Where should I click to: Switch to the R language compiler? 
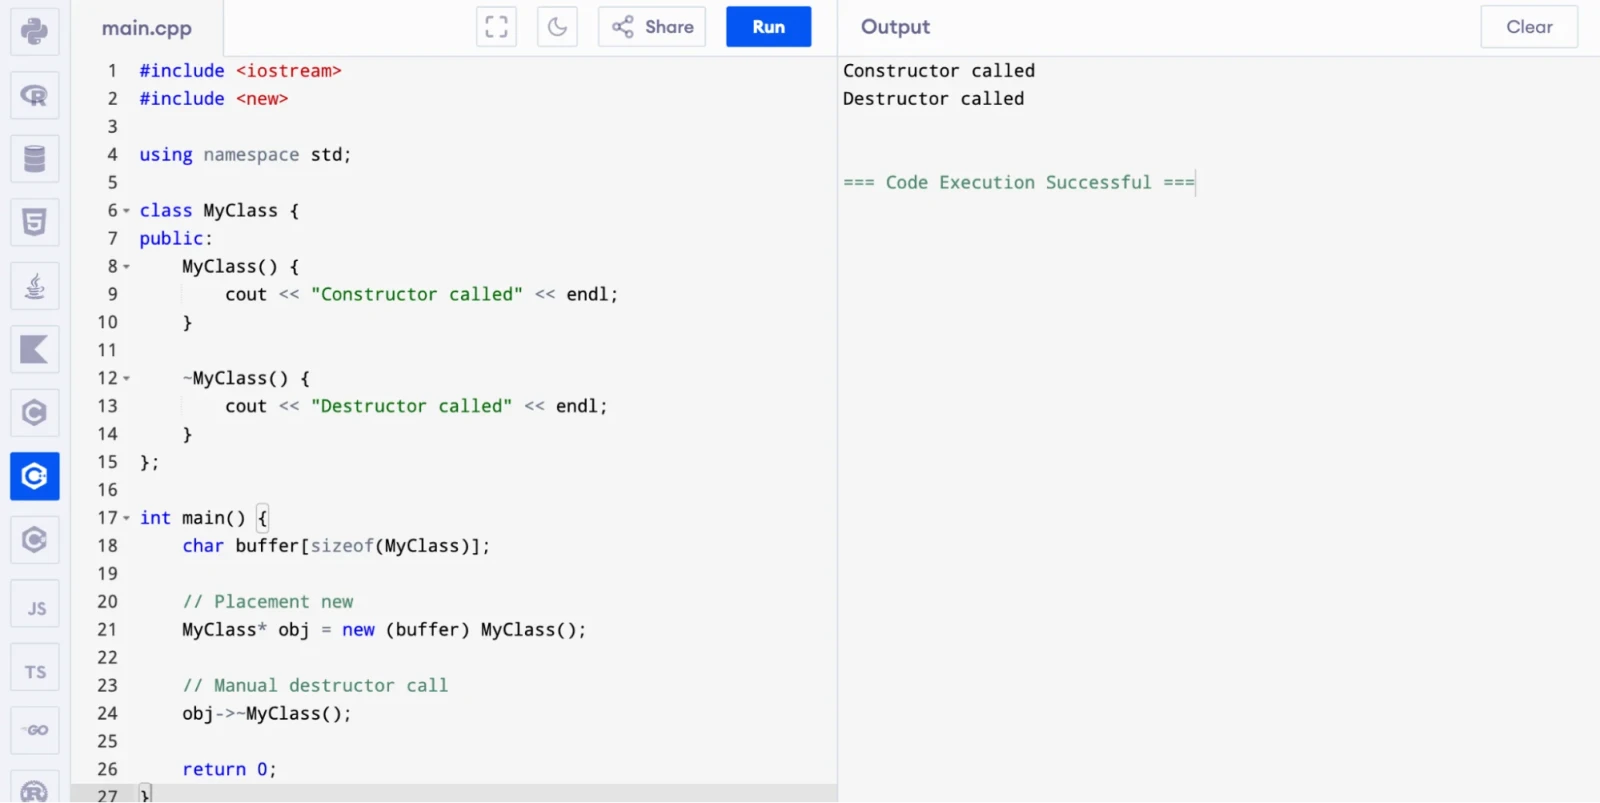[x=35, y=95]
